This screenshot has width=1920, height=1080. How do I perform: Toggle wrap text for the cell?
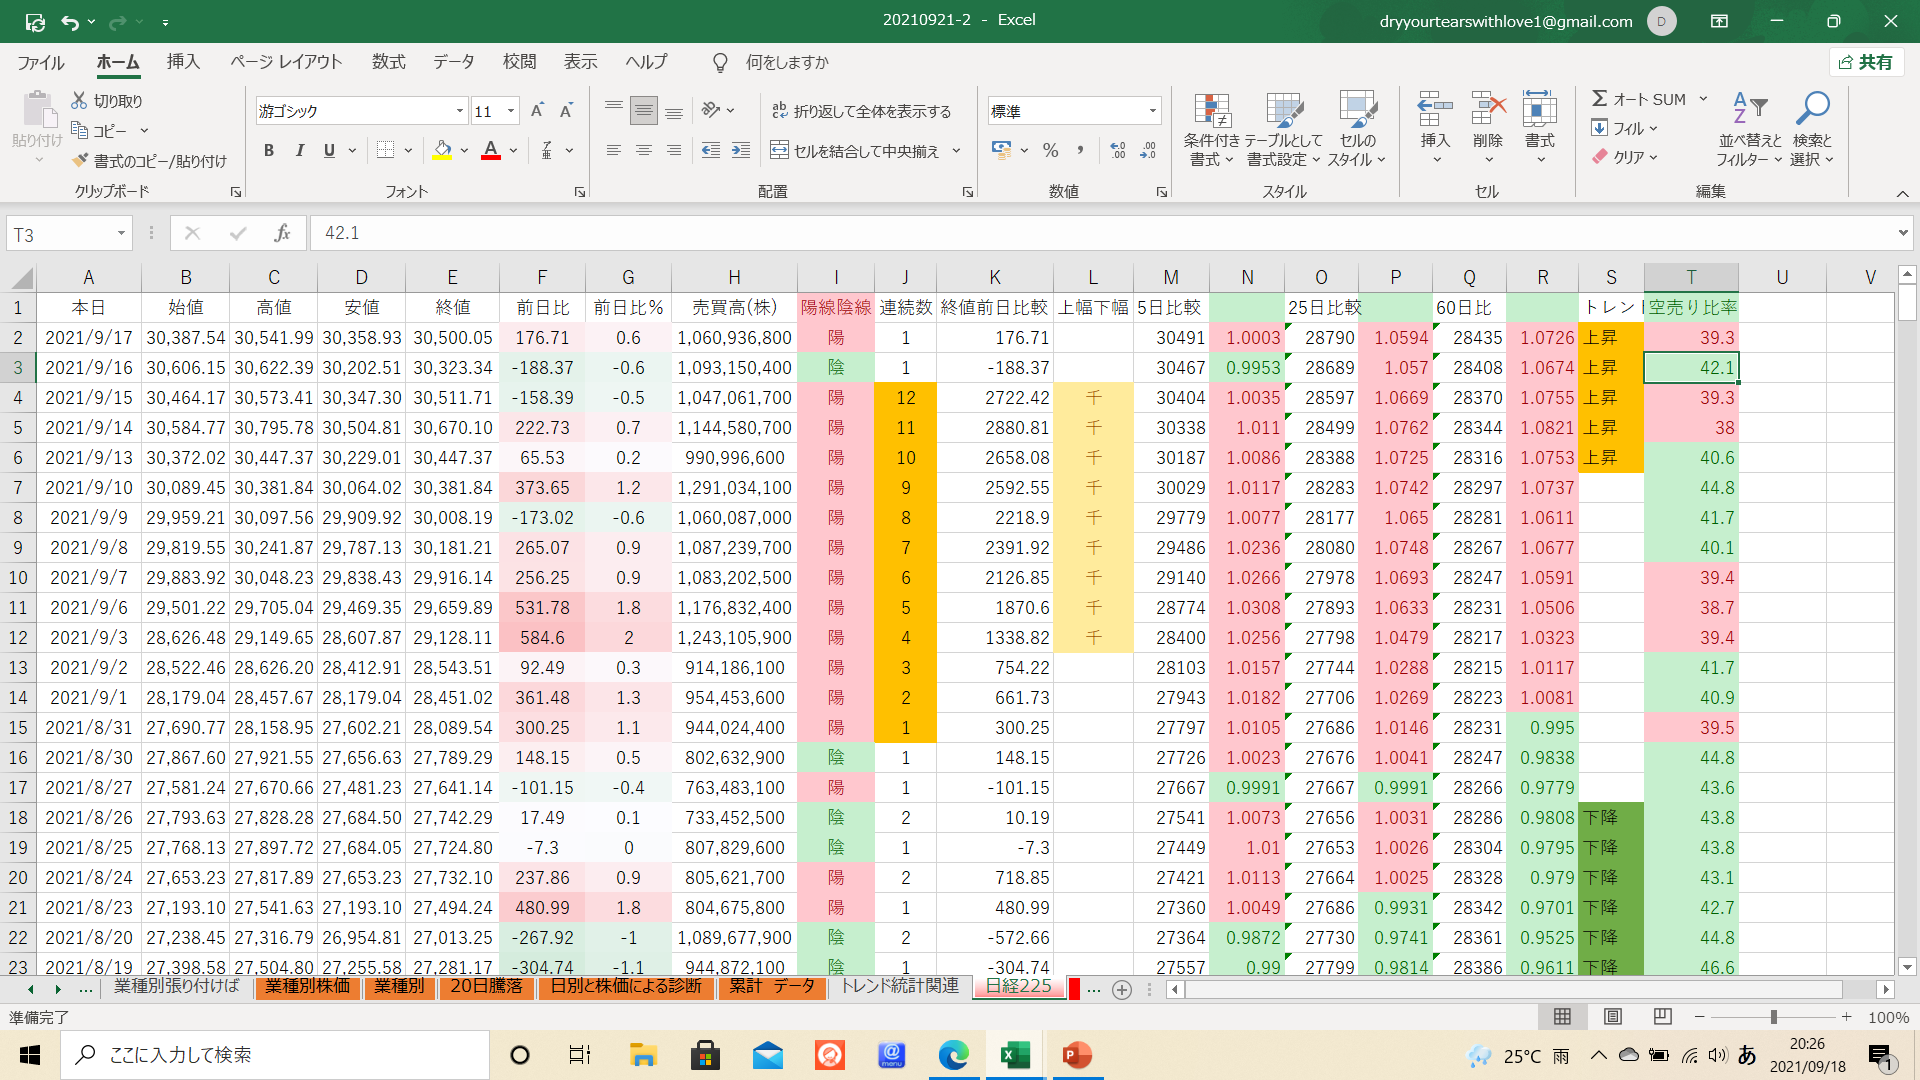pos(860,111)
